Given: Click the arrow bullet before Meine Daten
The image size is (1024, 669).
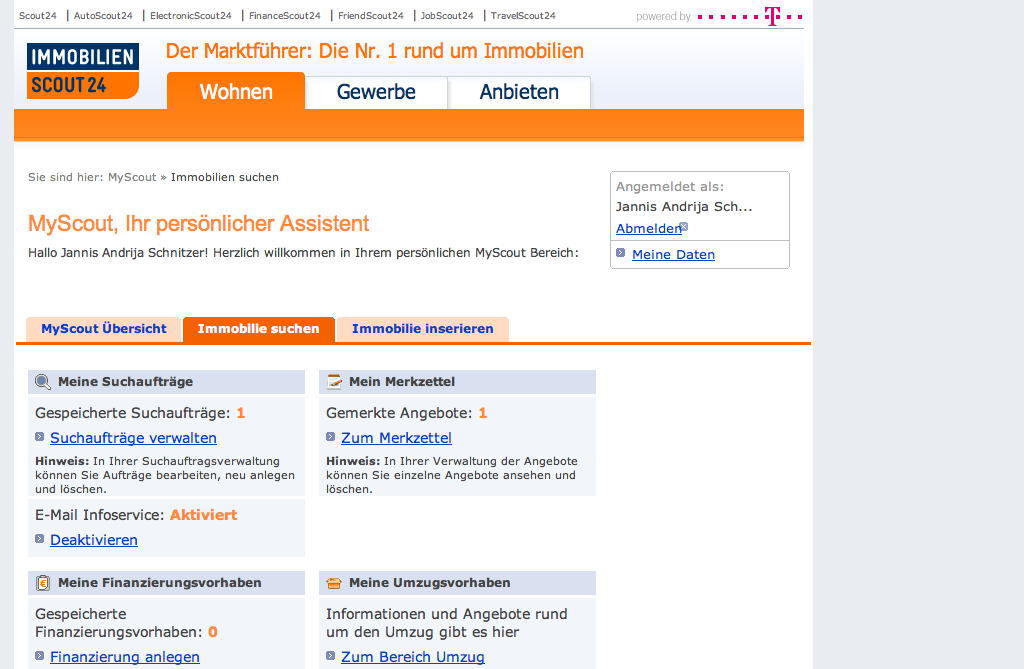Looking at the screenshot, I should [x=620, y=253].
